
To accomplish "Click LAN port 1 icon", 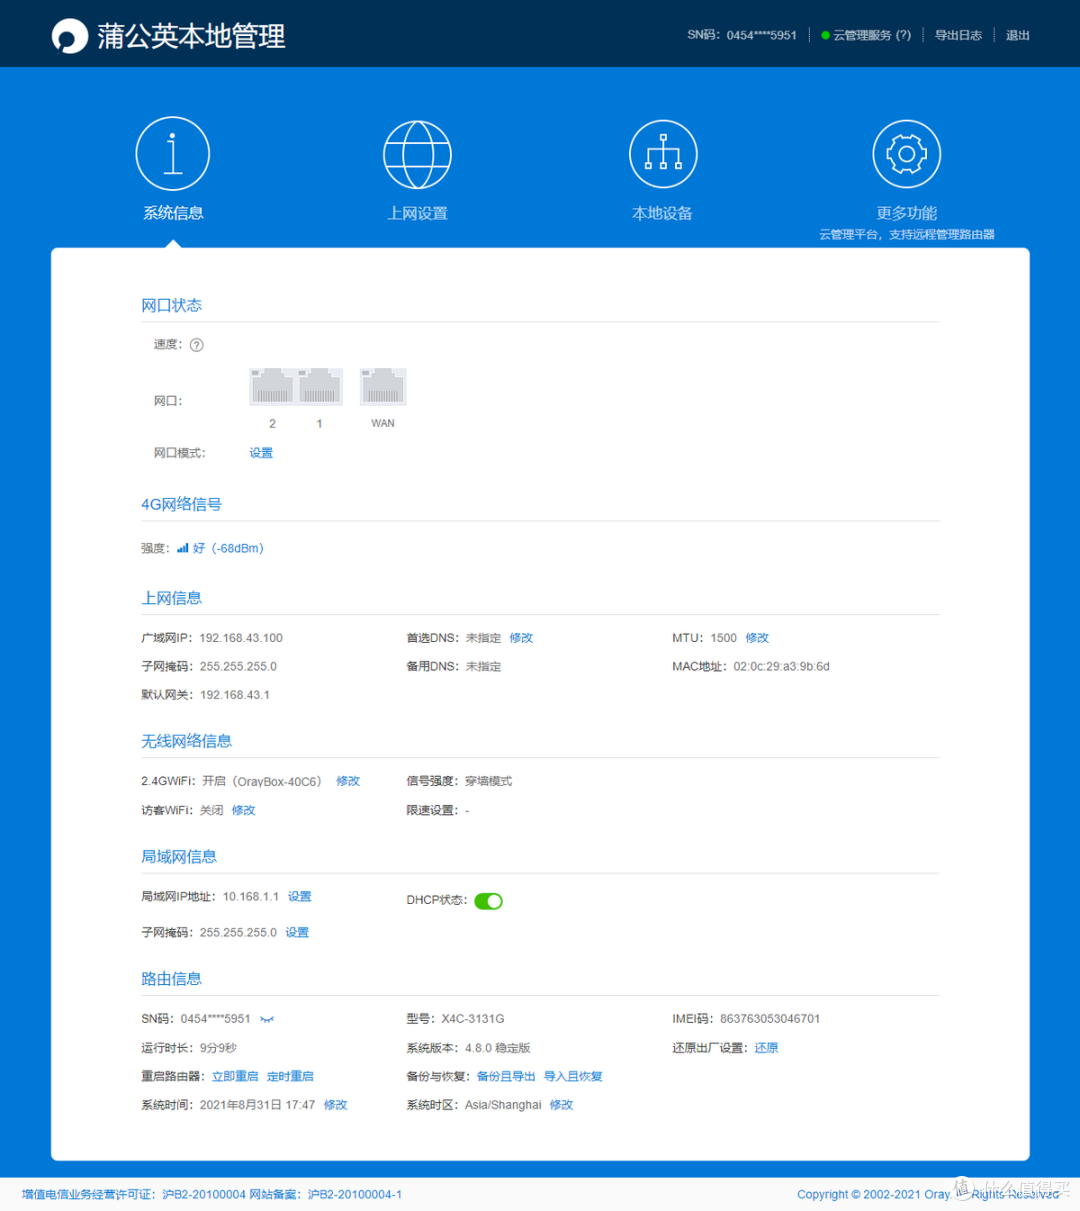I will (x=320, y=386).
